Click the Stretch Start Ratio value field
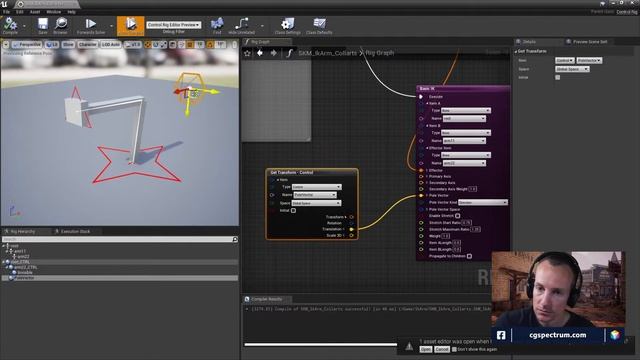Screen dimensions: 640x360 467,223
